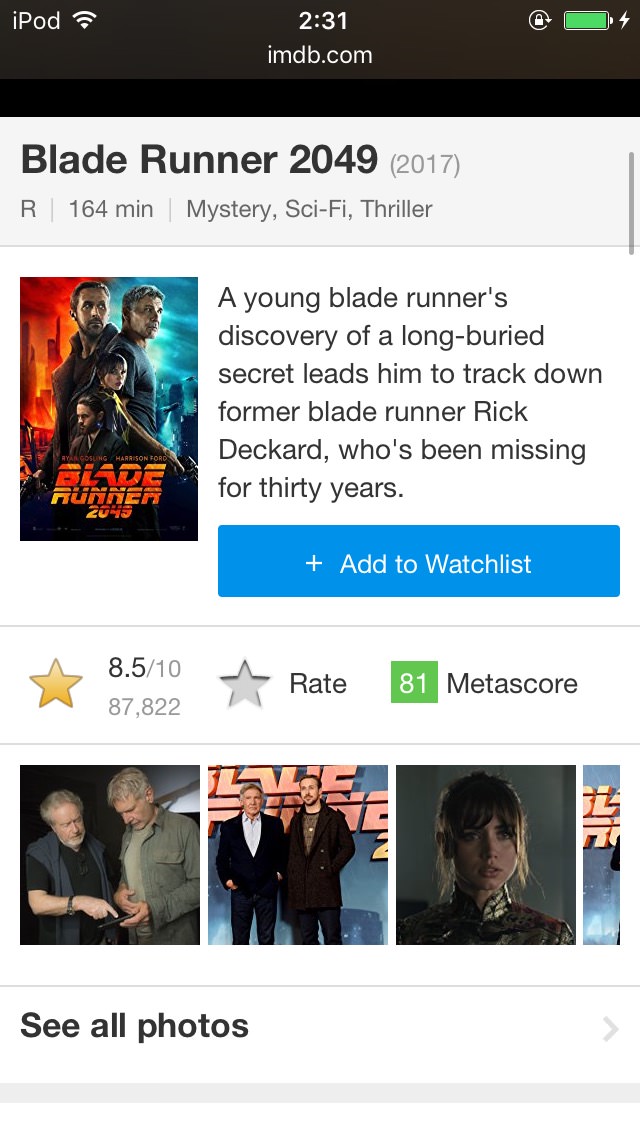Open the partially visible fourth photo
This screenshot has height=1136, width=640.
(602, 855)
